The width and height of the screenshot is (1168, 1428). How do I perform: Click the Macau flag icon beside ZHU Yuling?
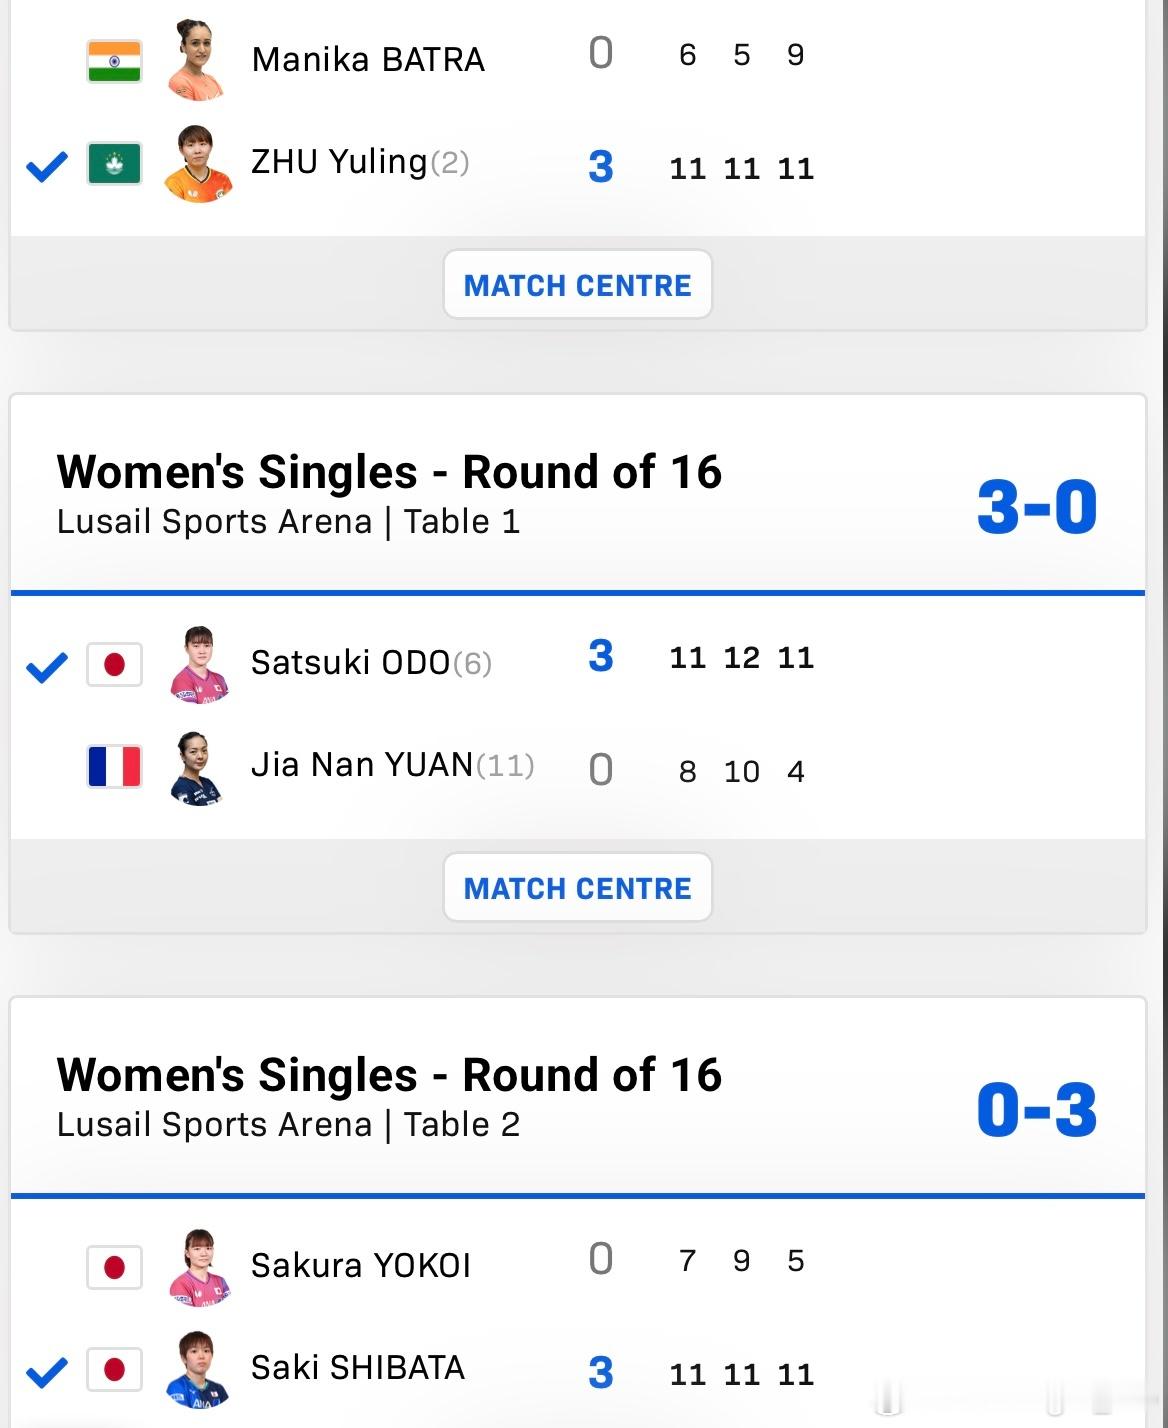click(x=114, y=163)
